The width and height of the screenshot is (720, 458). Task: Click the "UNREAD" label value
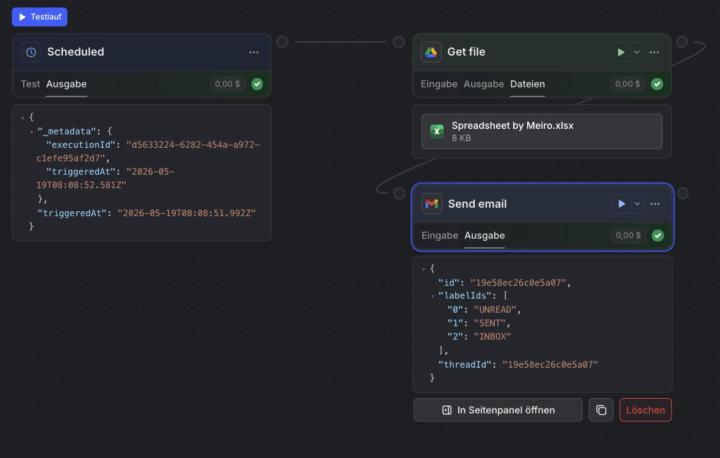click(495, 310)
